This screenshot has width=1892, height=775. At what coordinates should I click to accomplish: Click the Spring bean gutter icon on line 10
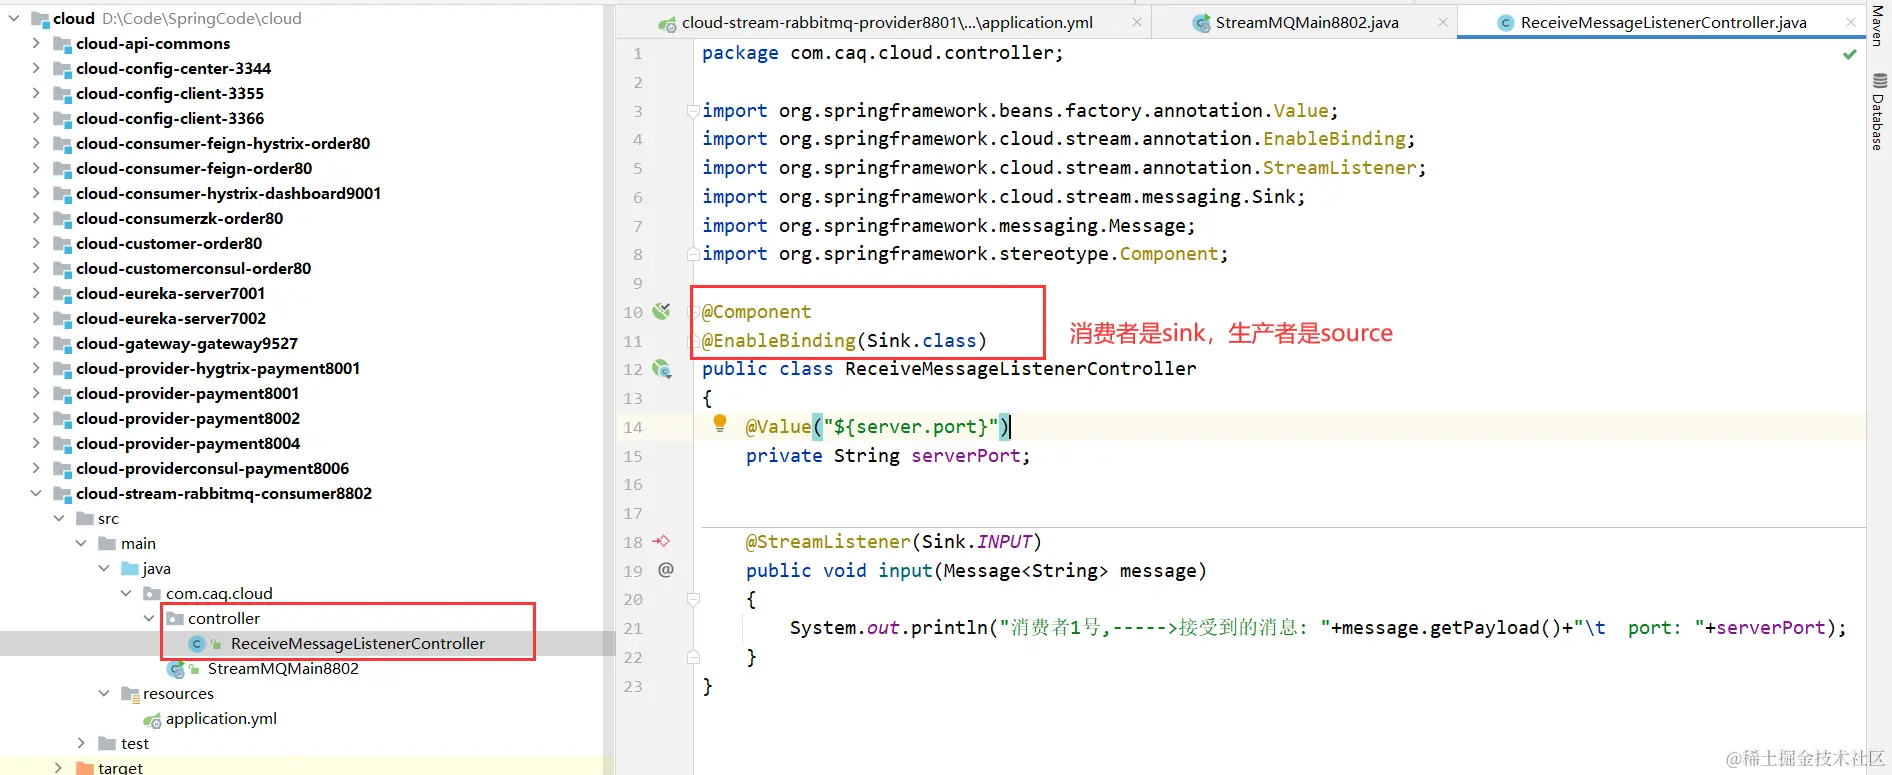[x=661, y=311]
